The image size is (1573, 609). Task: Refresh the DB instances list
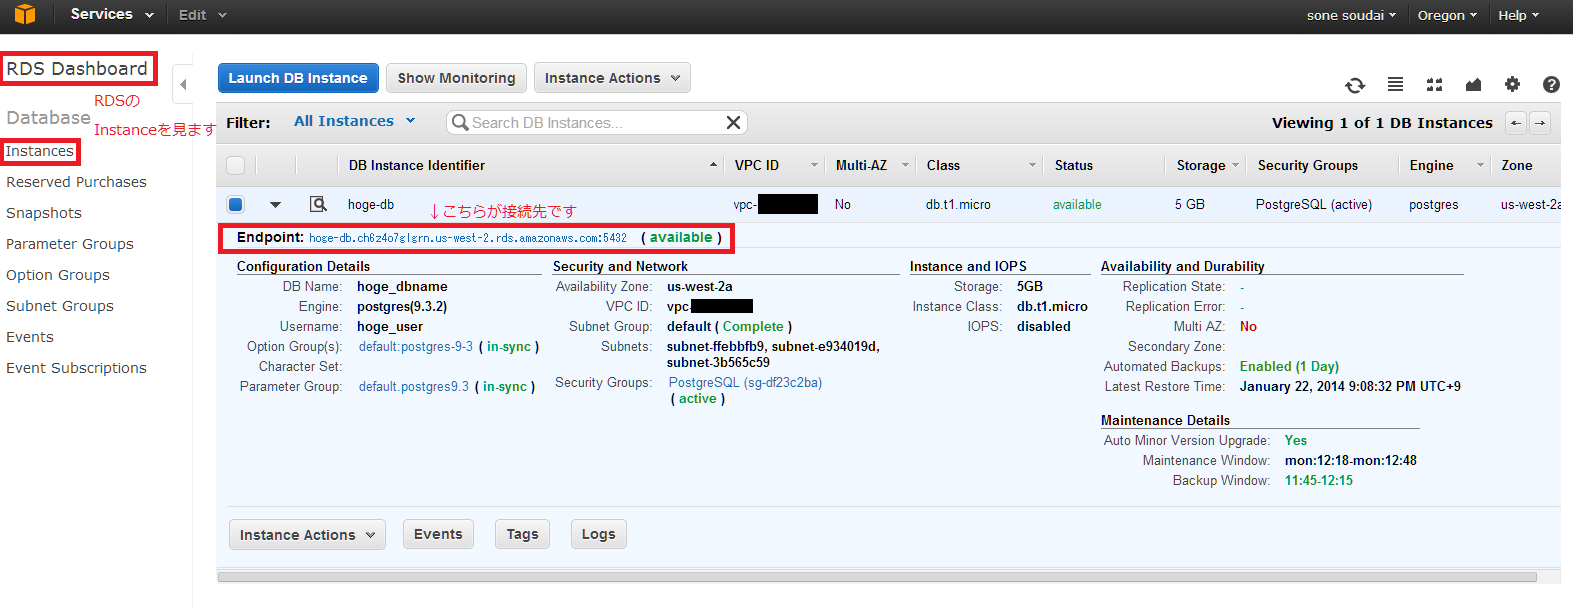[1355, 85]
